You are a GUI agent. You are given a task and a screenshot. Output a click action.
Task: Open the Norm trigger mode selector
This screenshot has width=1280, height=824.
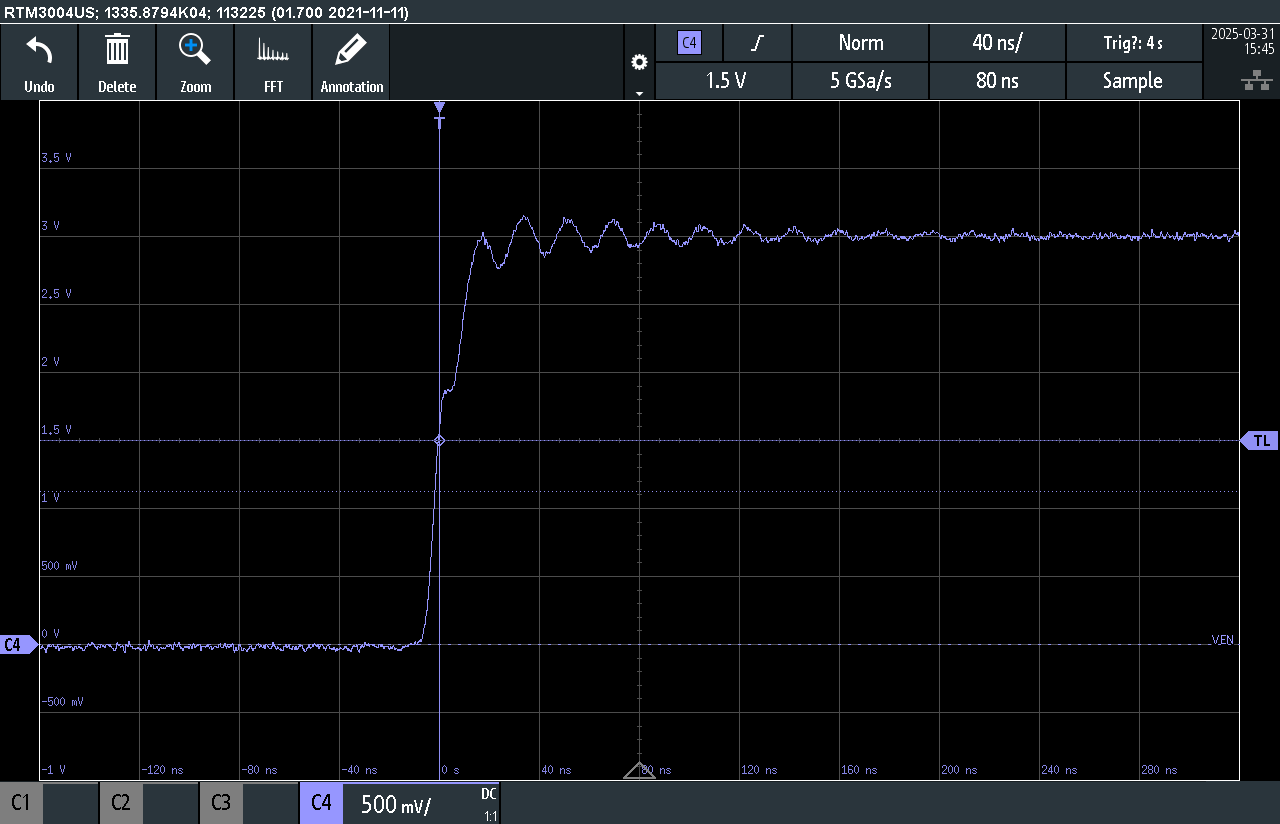(860, 43)
